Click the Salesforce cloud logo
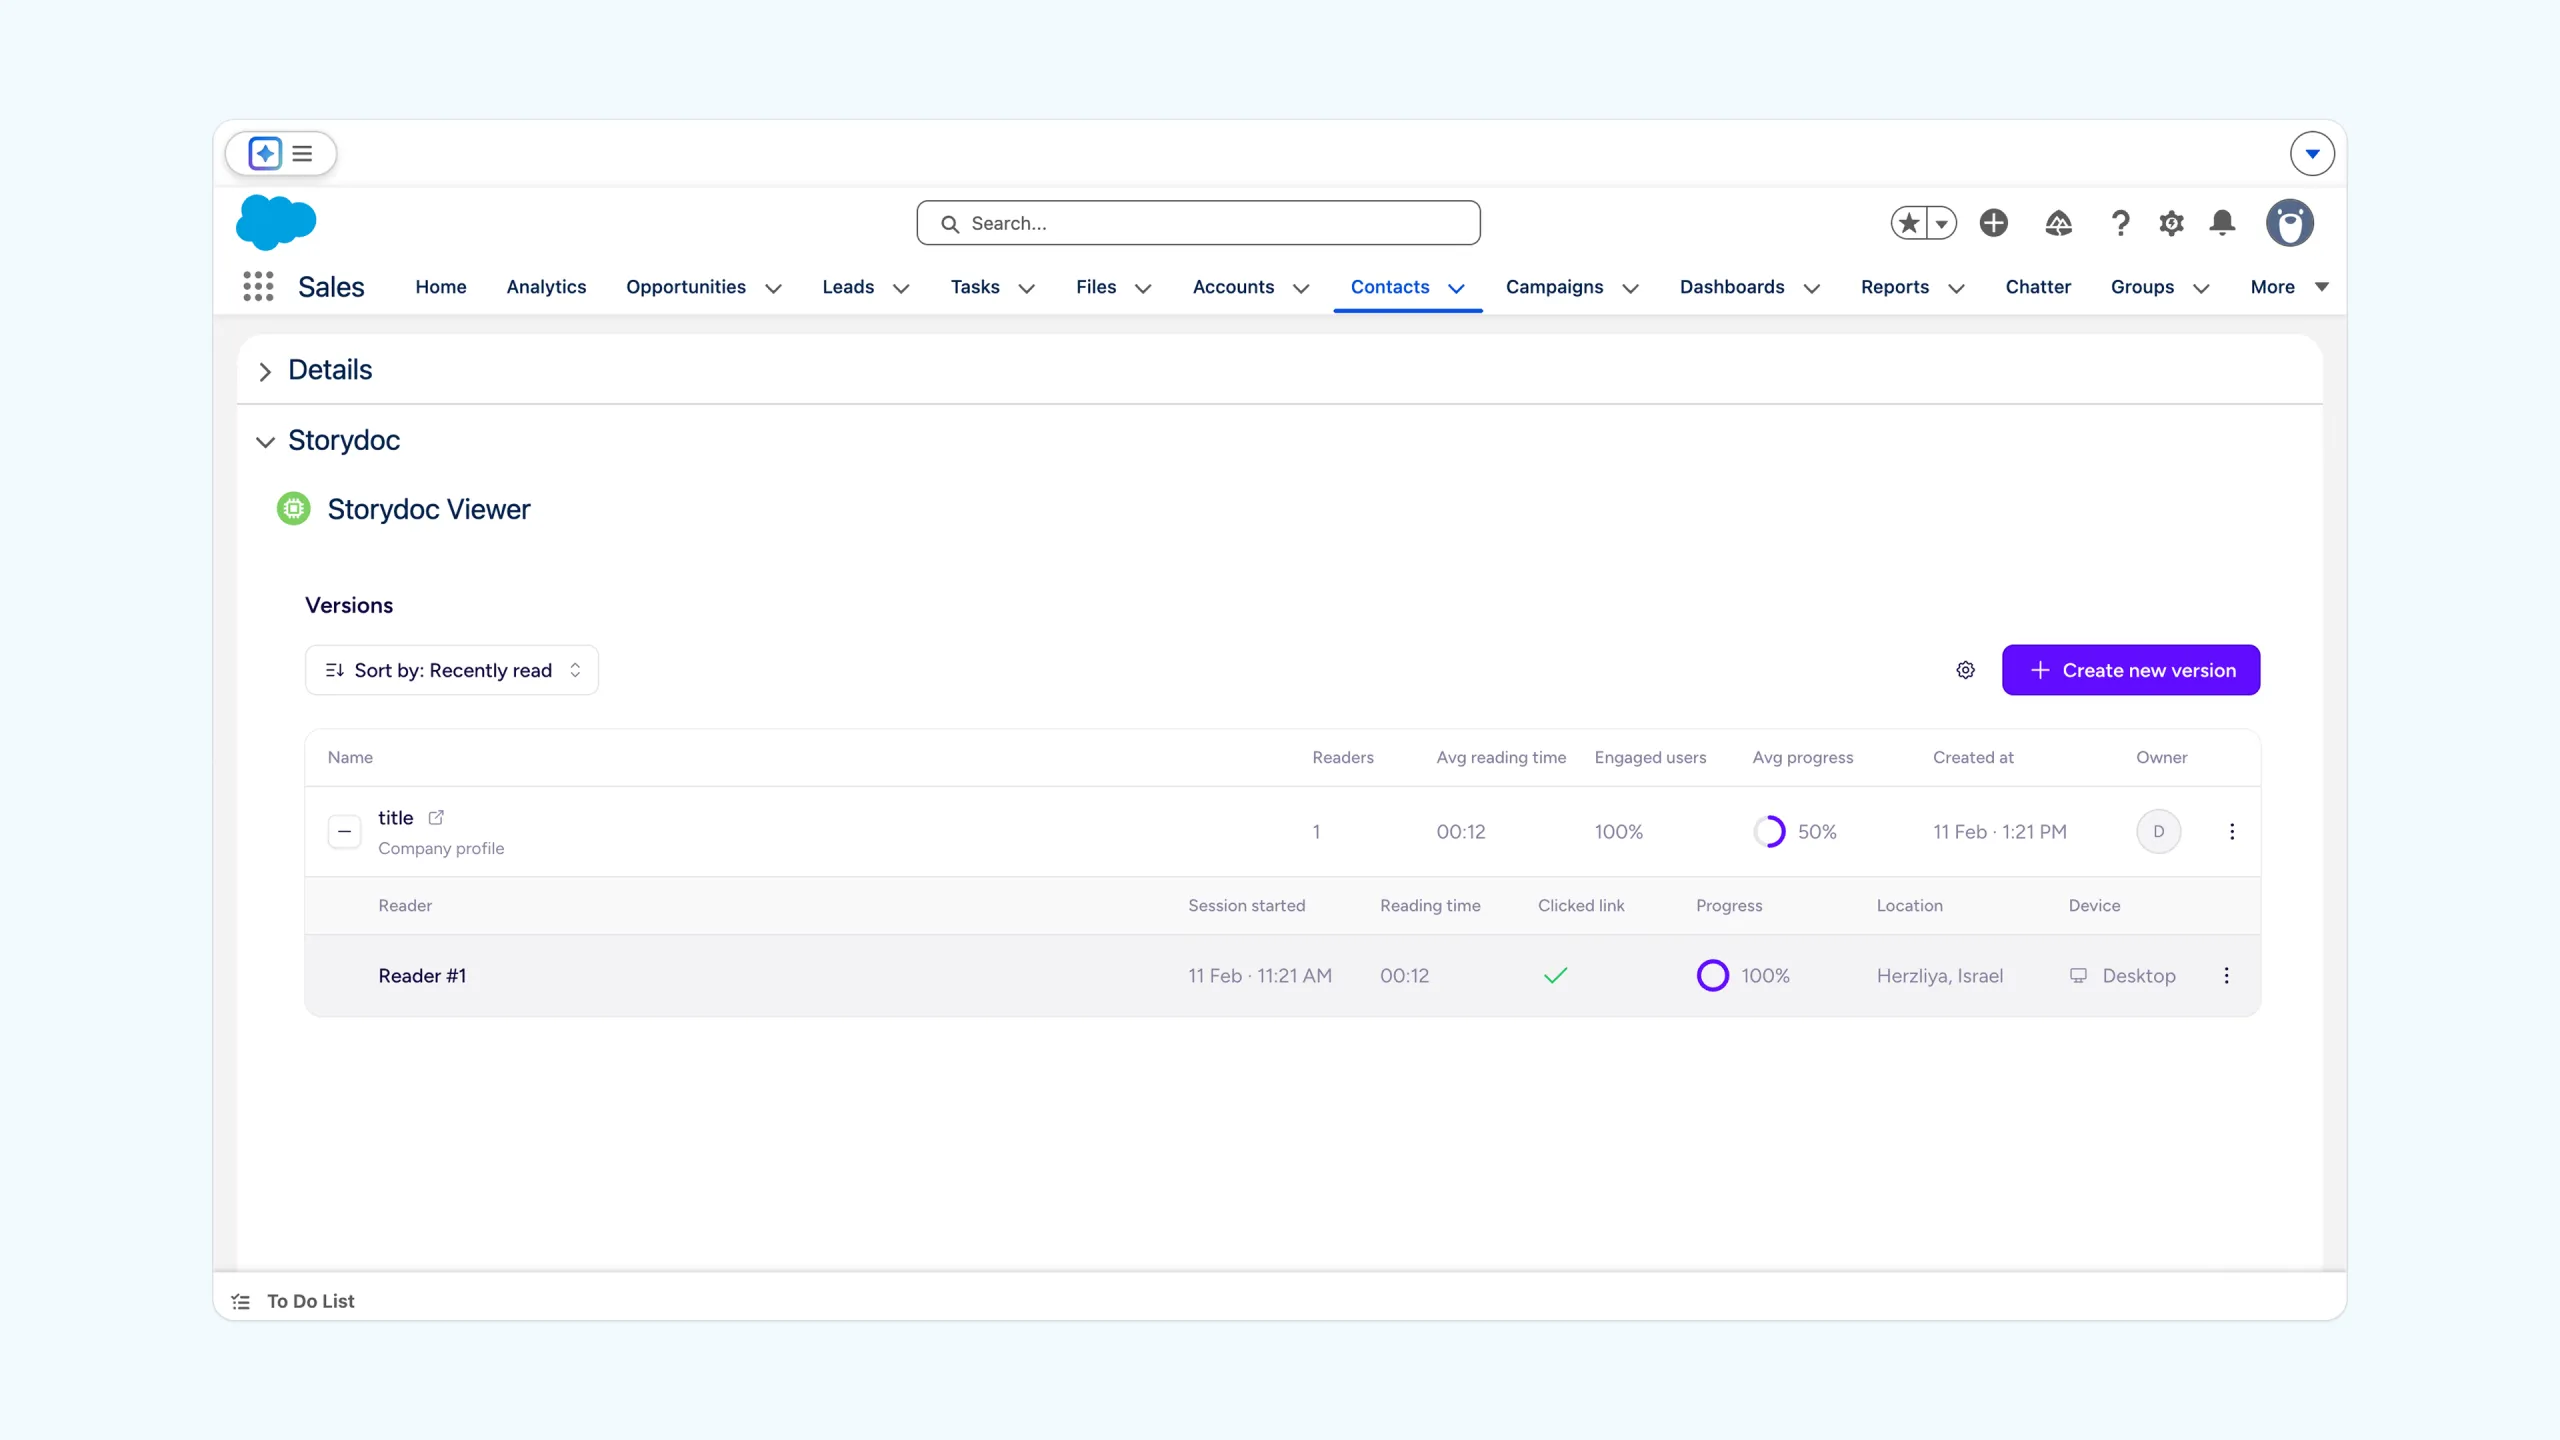This screenshot has width=2560, height=1440. point(276,222)
